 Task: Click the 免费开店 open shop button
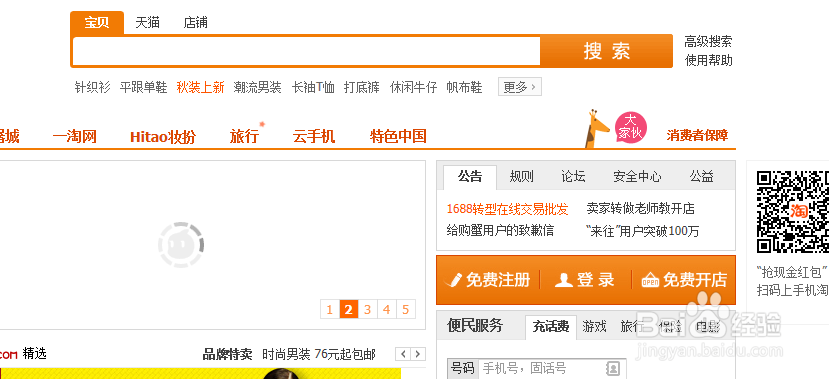tap(685, 280)
